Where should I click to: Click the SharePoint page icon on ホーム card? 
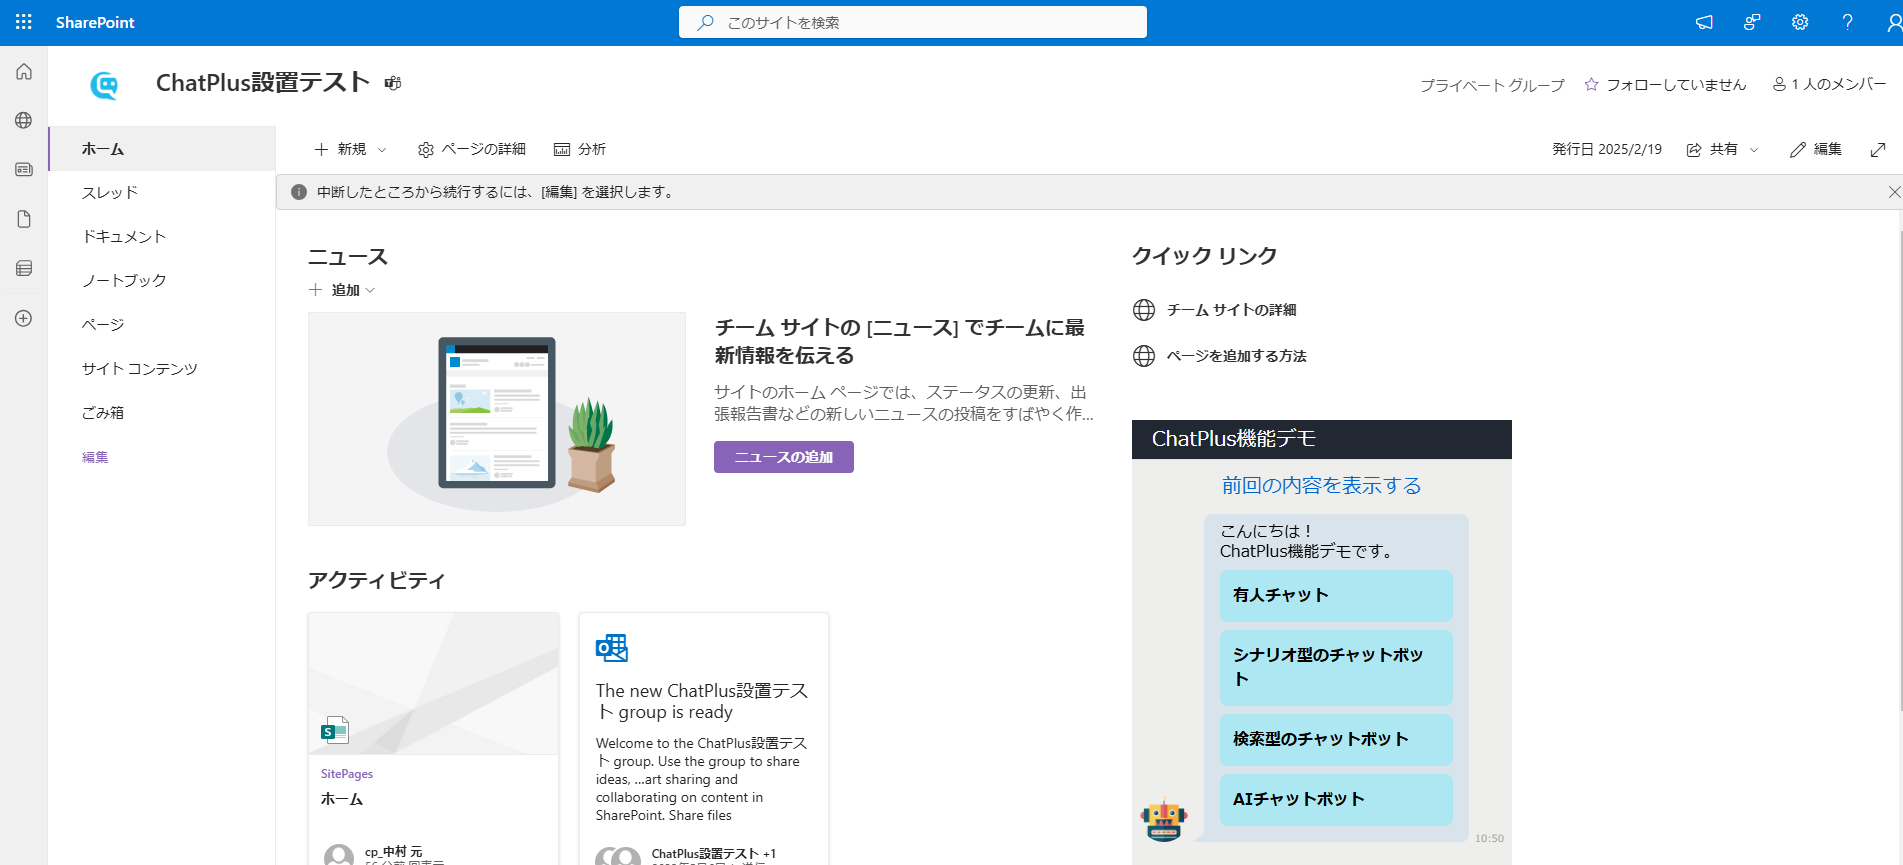click(x=335, y=730)
